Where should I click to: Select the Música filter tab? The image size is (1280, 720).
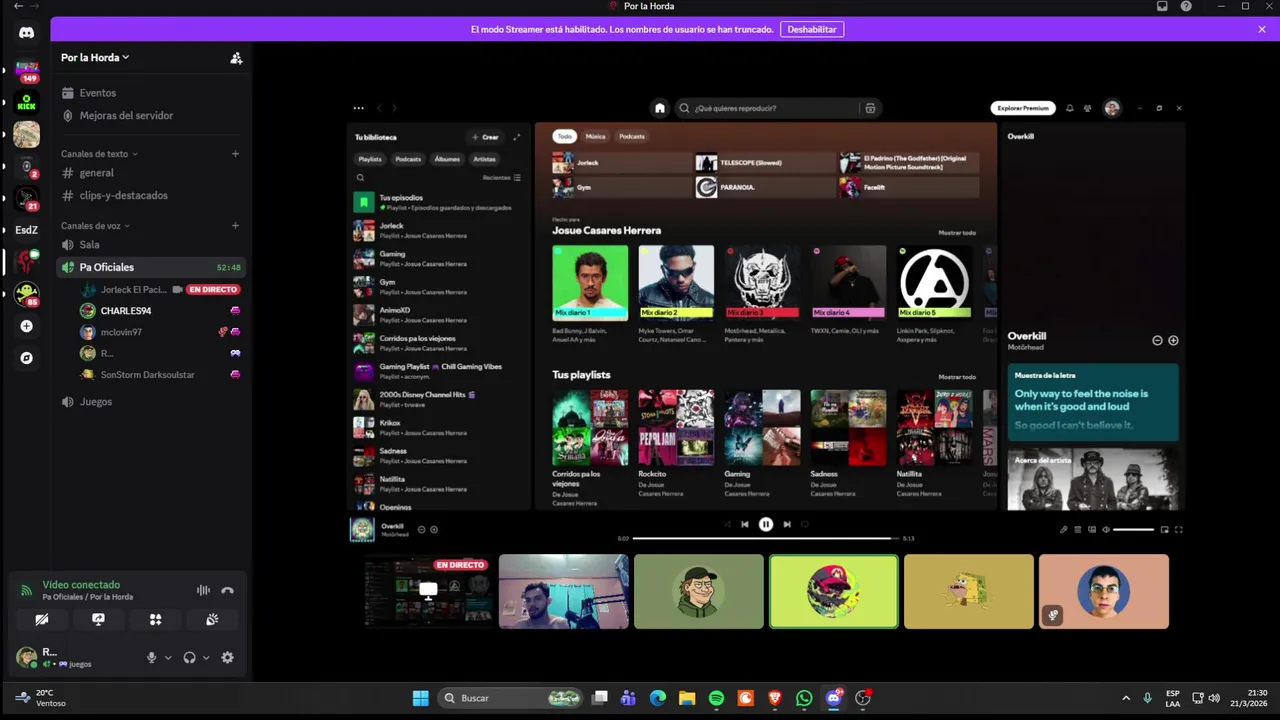tap(595, 136)
